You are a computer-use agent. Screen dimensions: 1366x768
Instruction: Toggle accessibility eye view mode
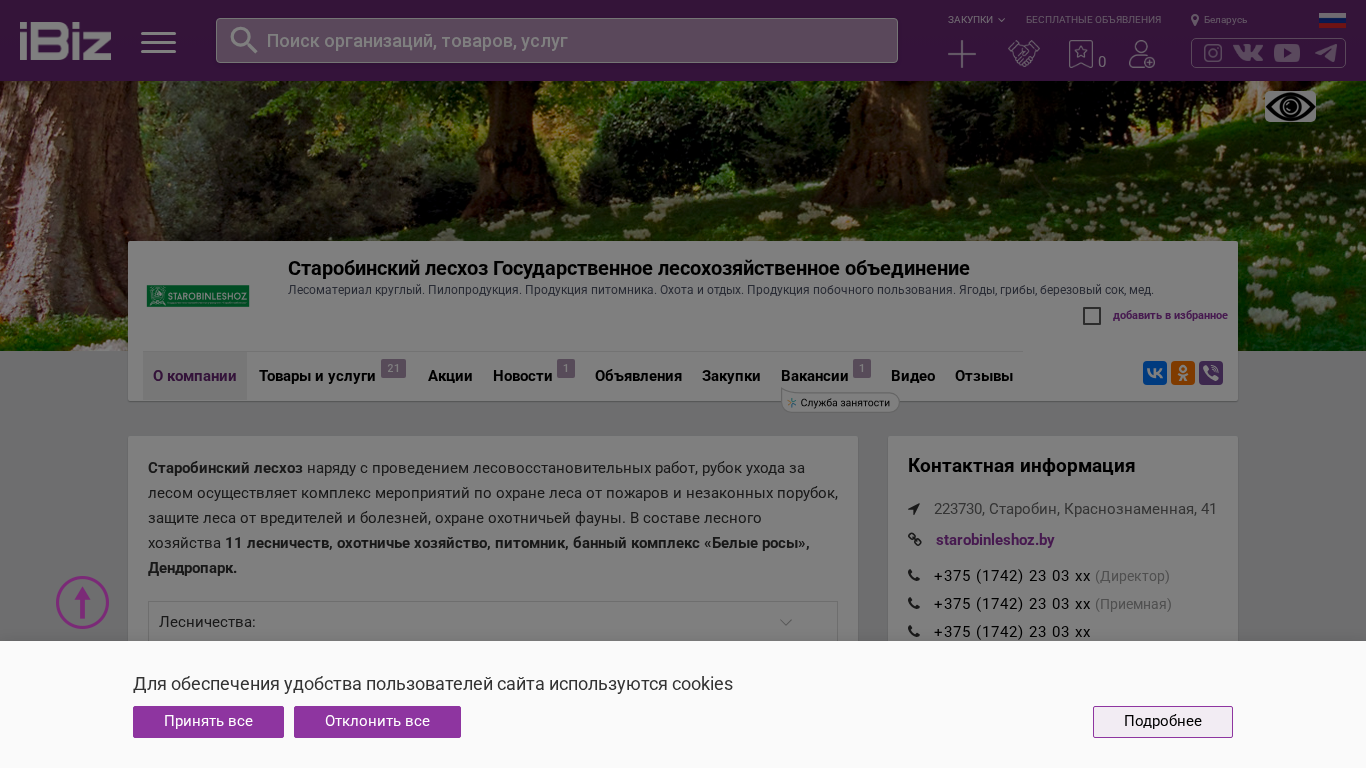click(x=1290, y=106)
